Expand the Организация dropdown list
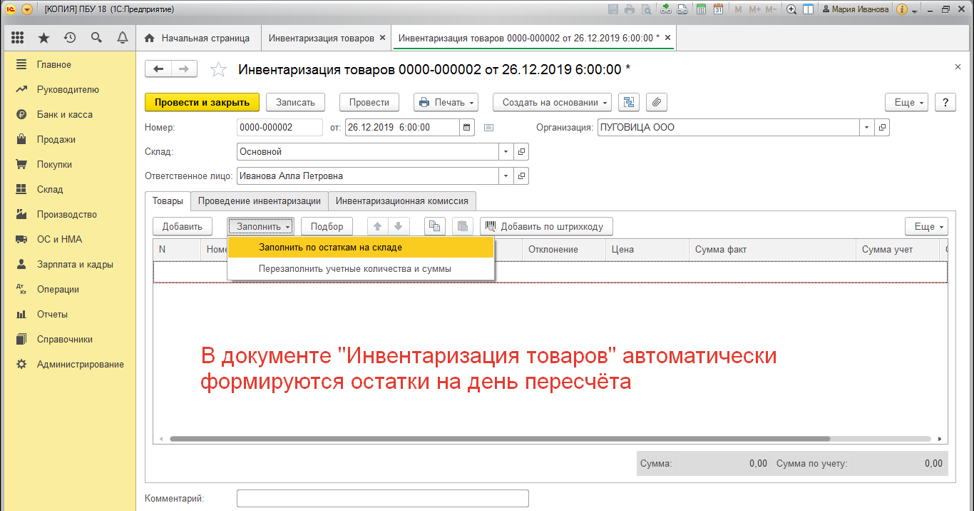This screenshot has width=974, height=511. [x=866, y=128]
